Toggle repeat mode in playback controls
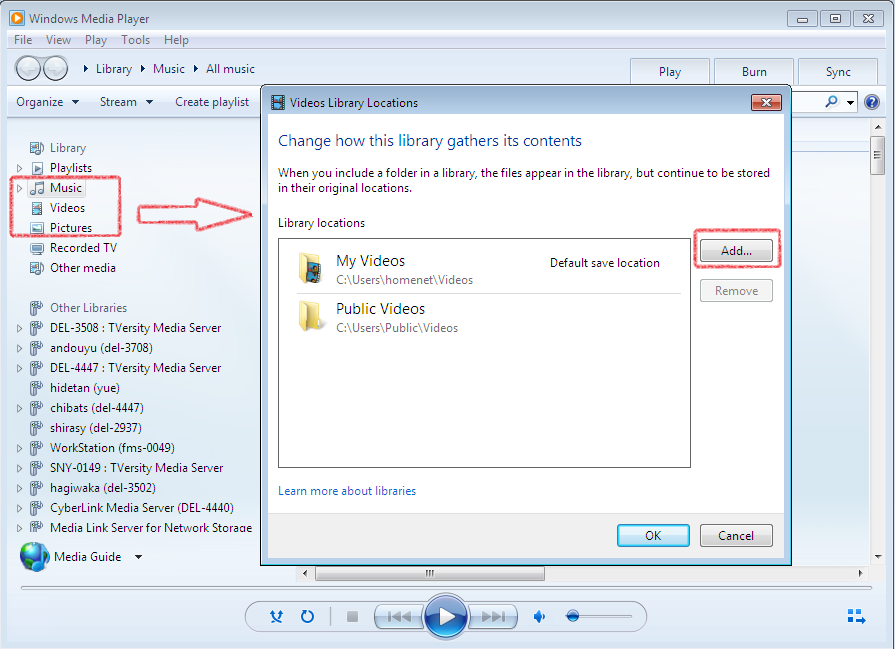This screenshot has width=895, height=649. pyautogui.click(x=307, y=616)
